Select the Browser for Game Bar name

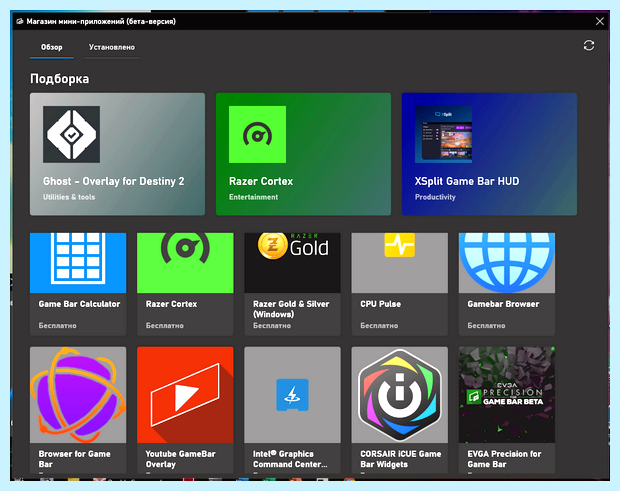74,459
